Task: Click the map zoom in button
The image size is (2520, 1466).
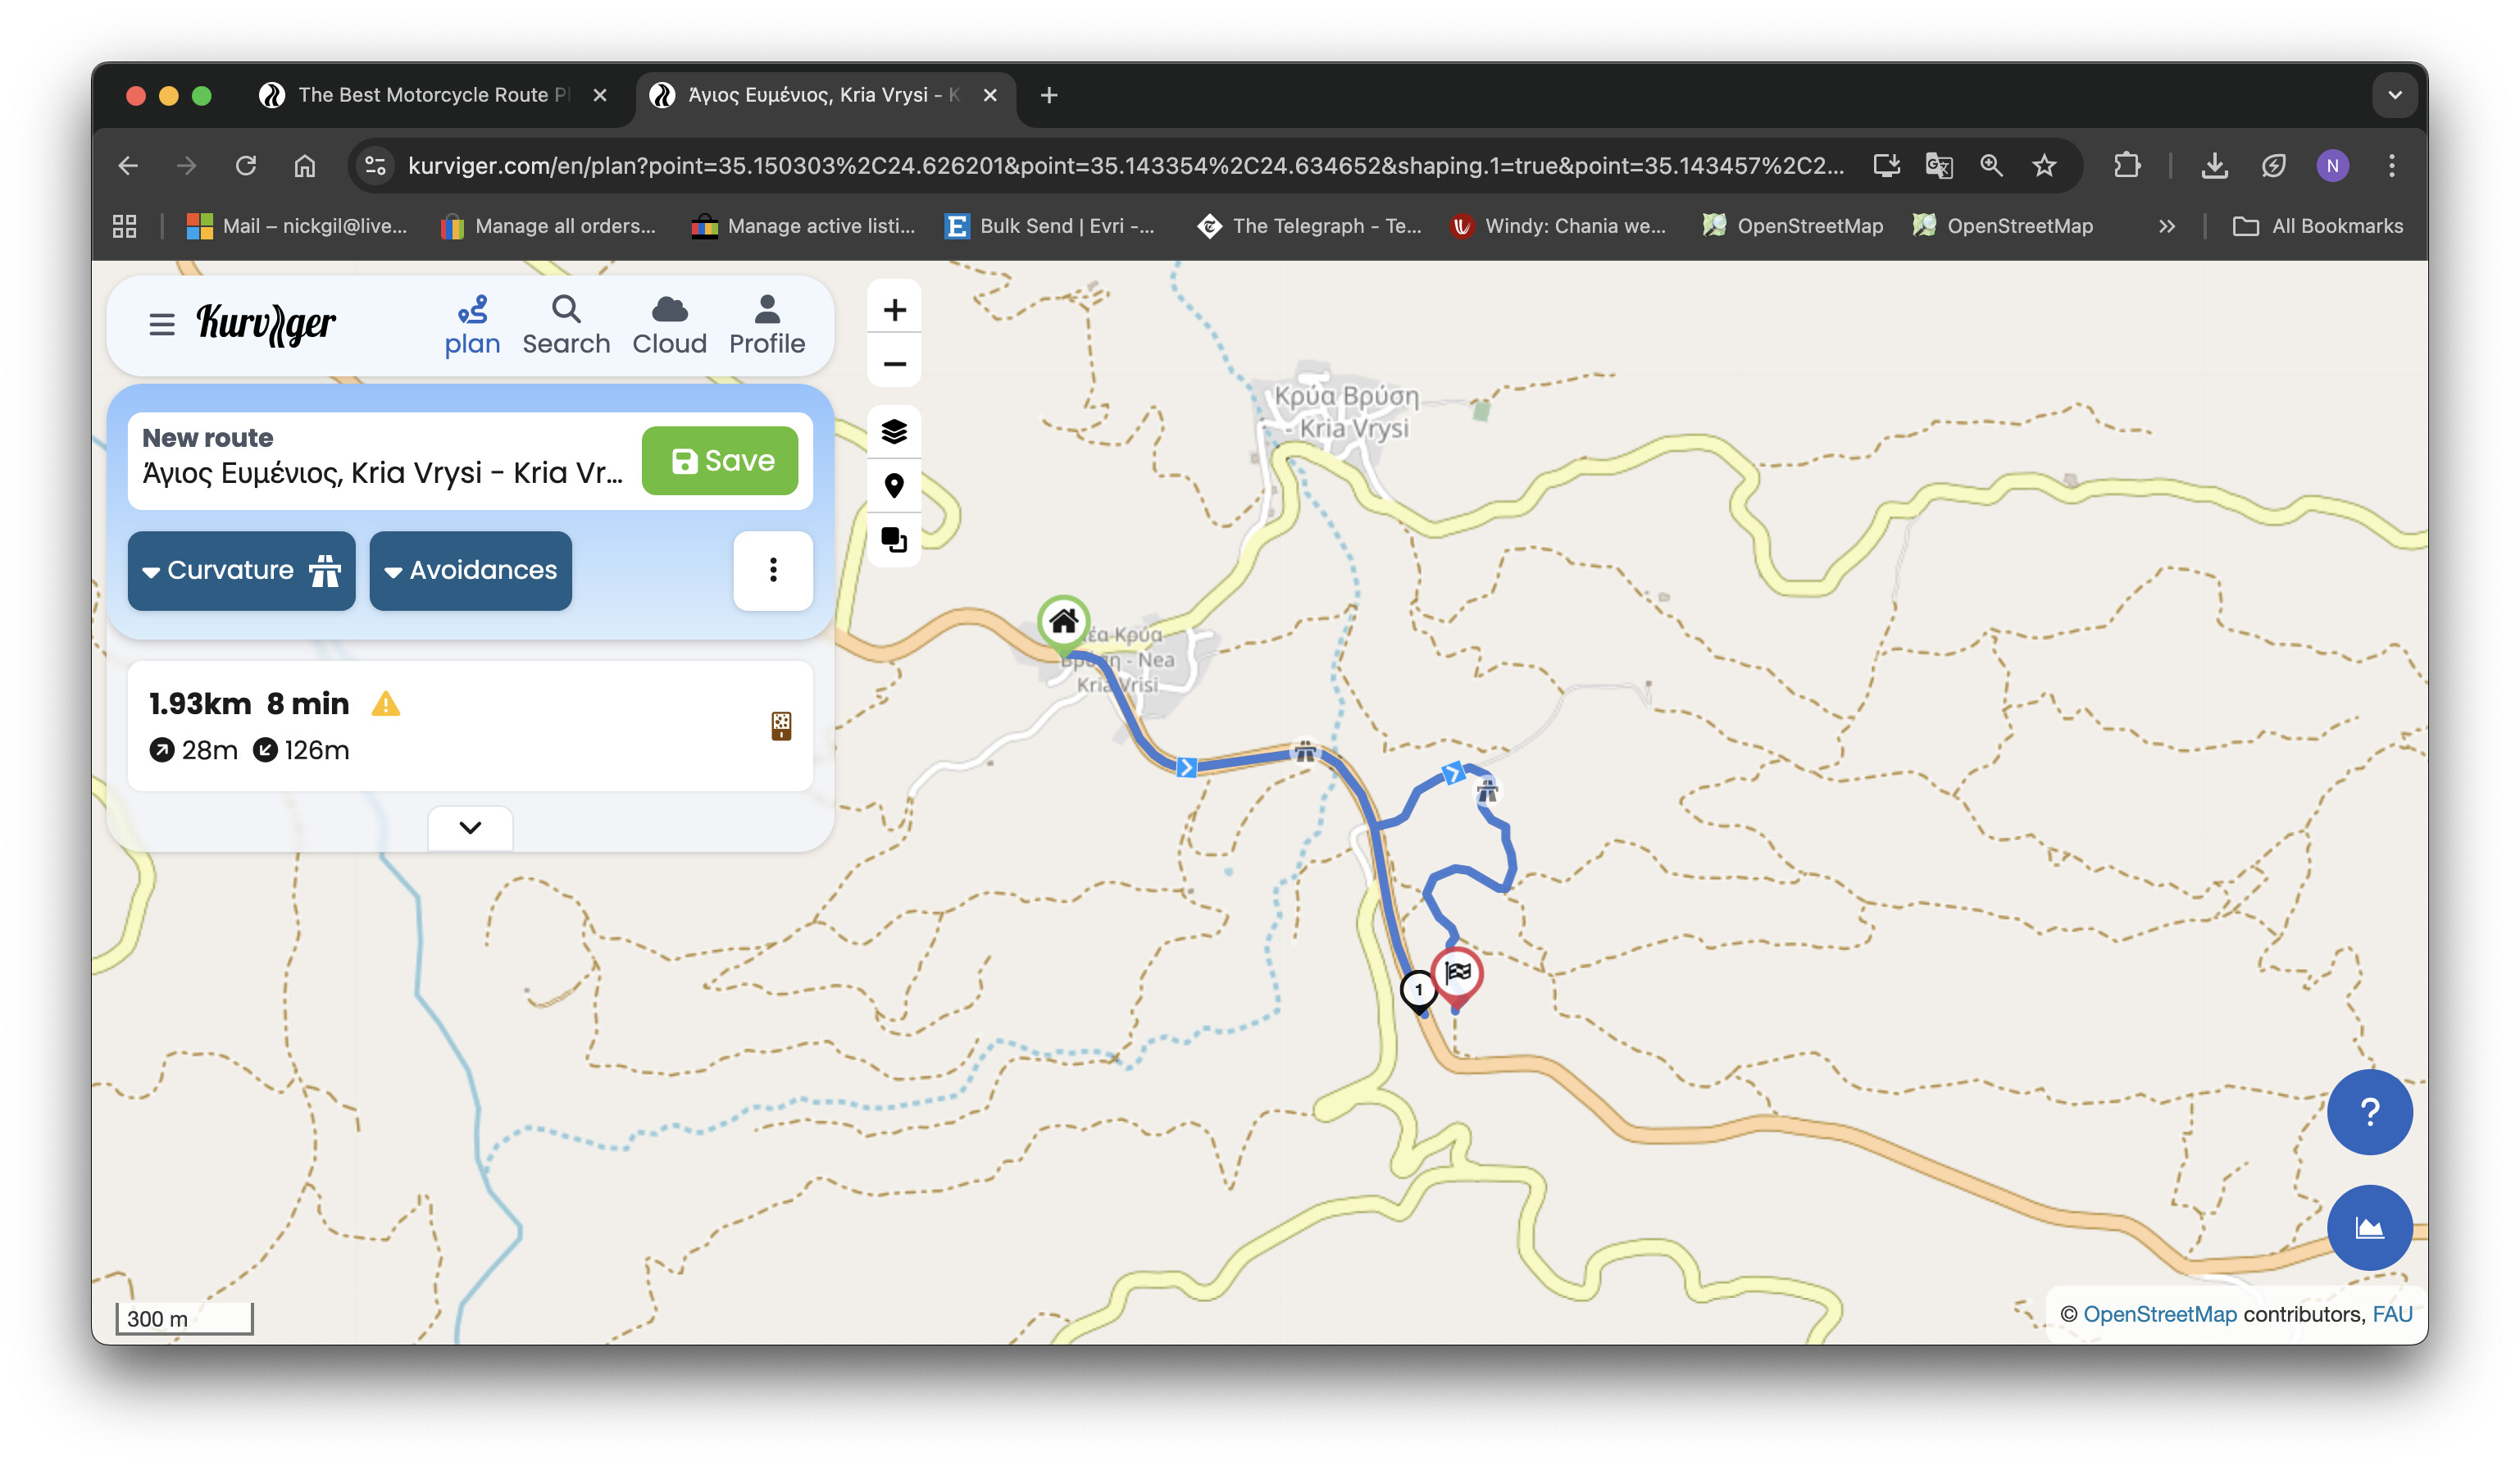Action: click(x=893, y=310)
